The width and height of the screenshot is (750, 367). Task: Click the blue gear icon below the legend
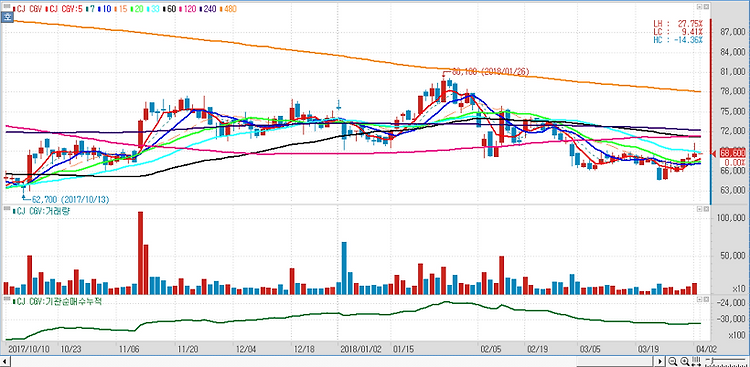7,17
